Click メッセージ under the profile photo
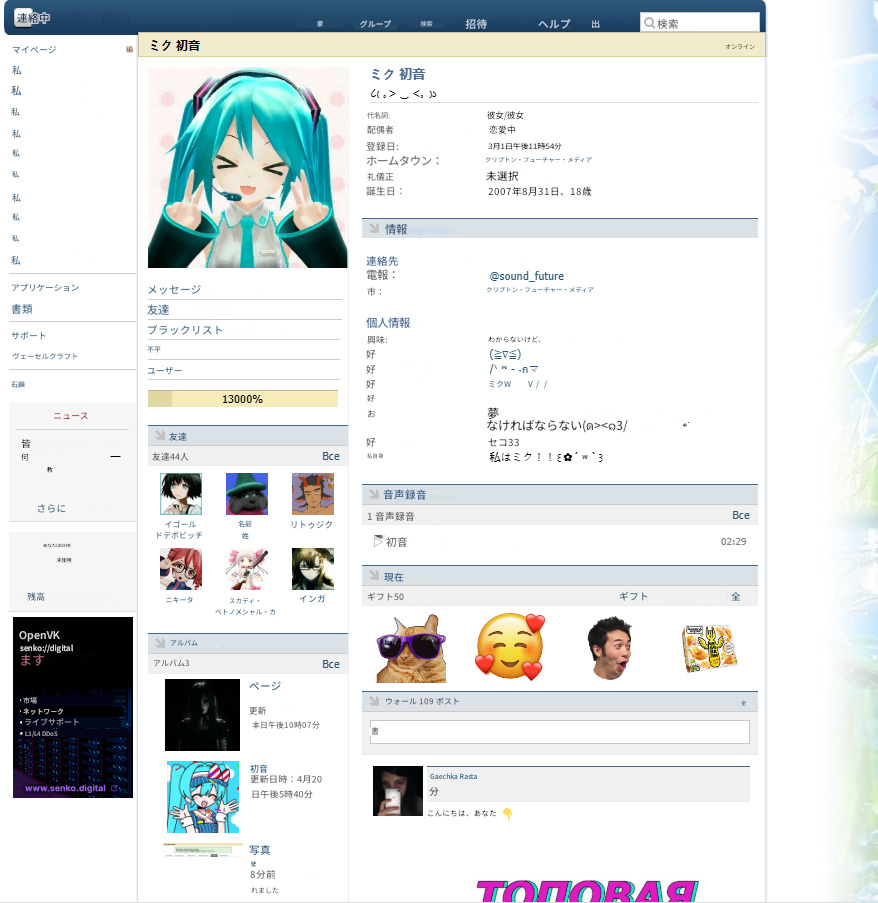878x903 pixels. [x=174, y=289]
